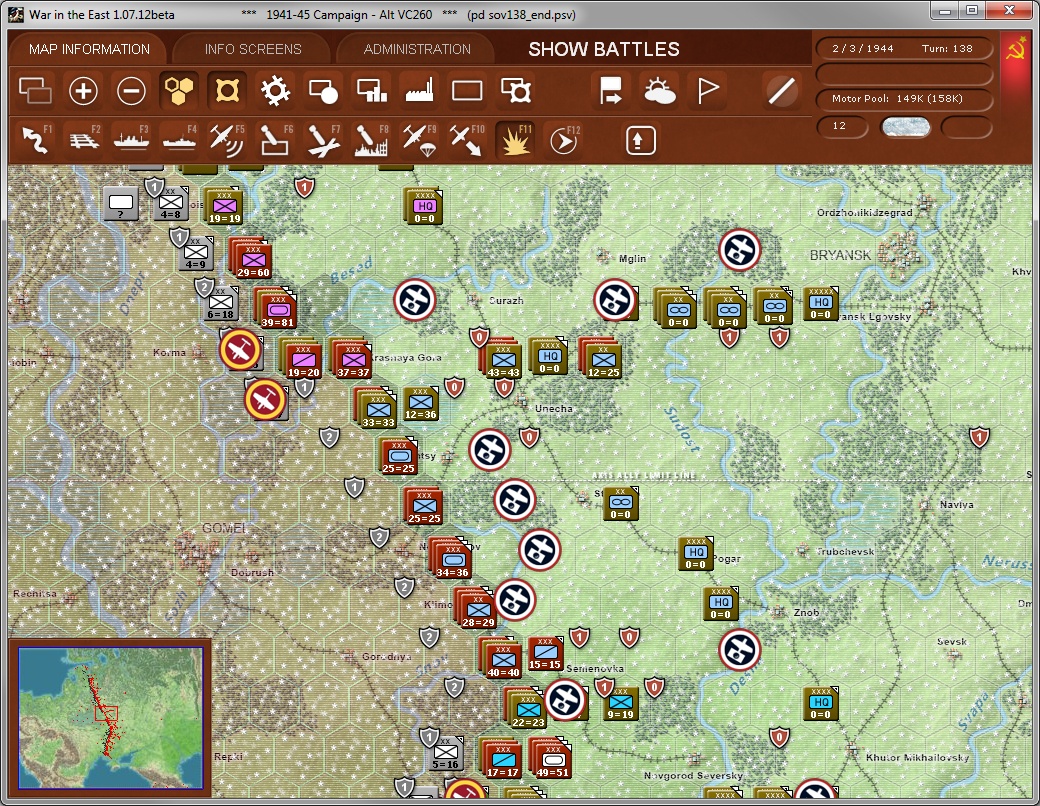
Task: Click the Novgorod Seversky town label
Action: tap(693, 775)
